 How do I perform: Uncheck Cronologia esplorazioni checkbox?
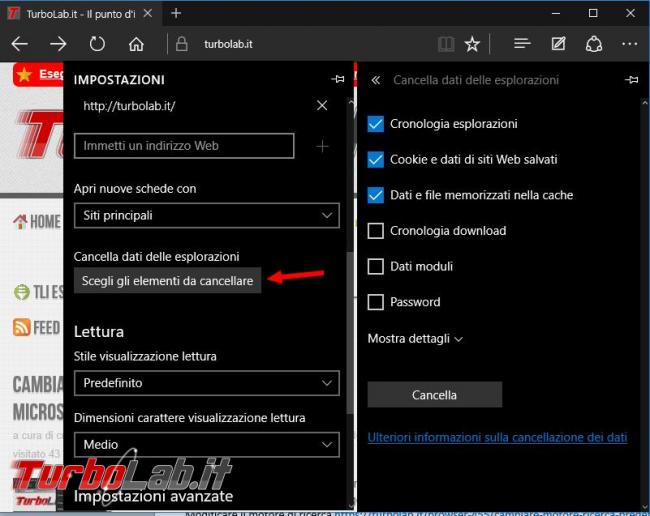click(376, 124)
